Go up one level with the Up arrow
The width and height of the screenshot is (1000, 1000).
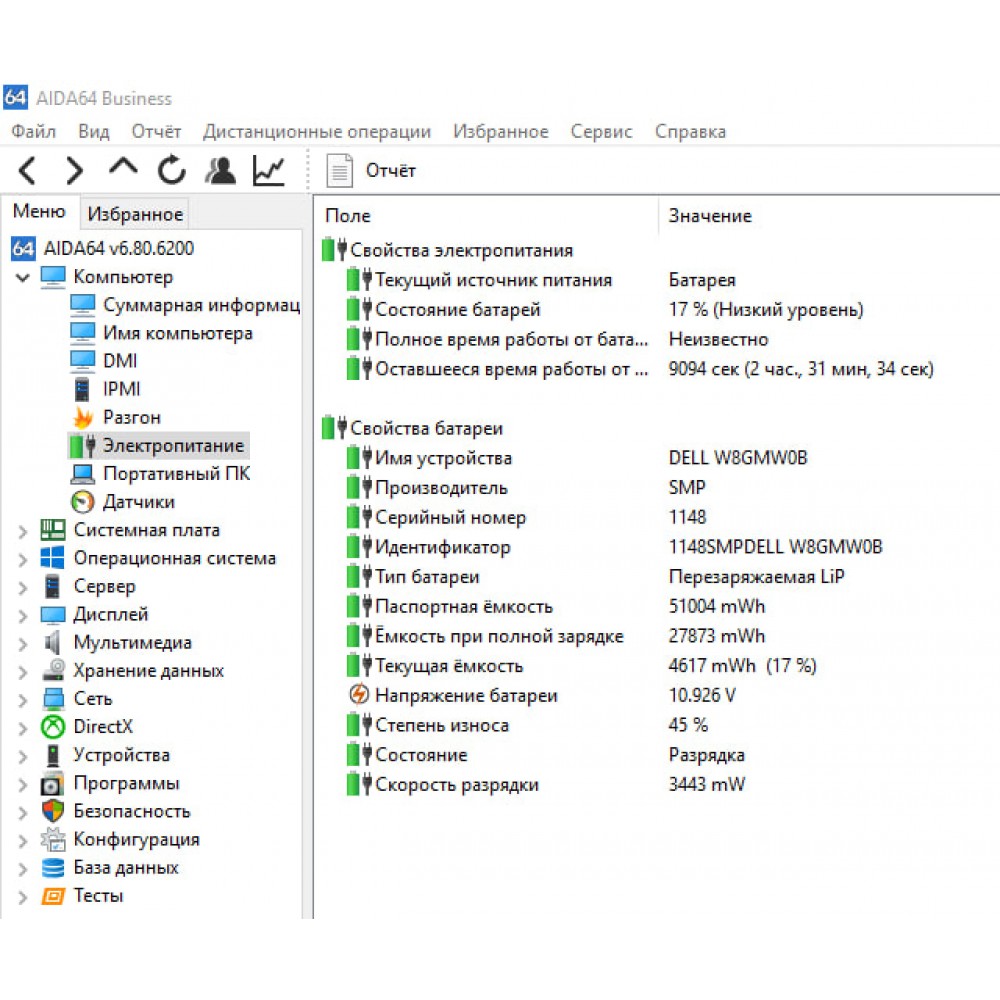123,168
